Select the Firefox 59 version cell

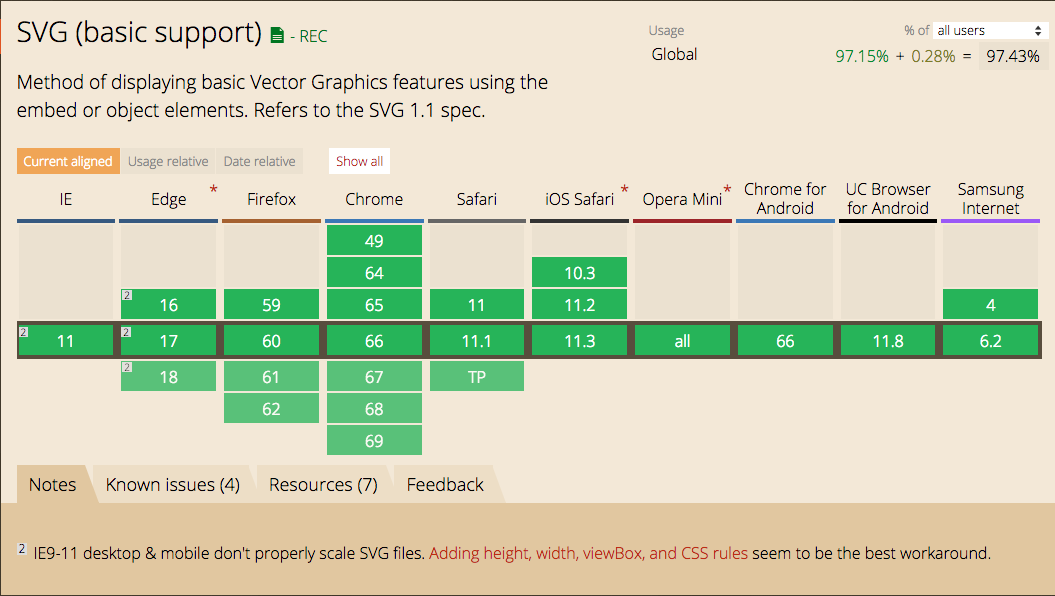click(x=271, y=304)
